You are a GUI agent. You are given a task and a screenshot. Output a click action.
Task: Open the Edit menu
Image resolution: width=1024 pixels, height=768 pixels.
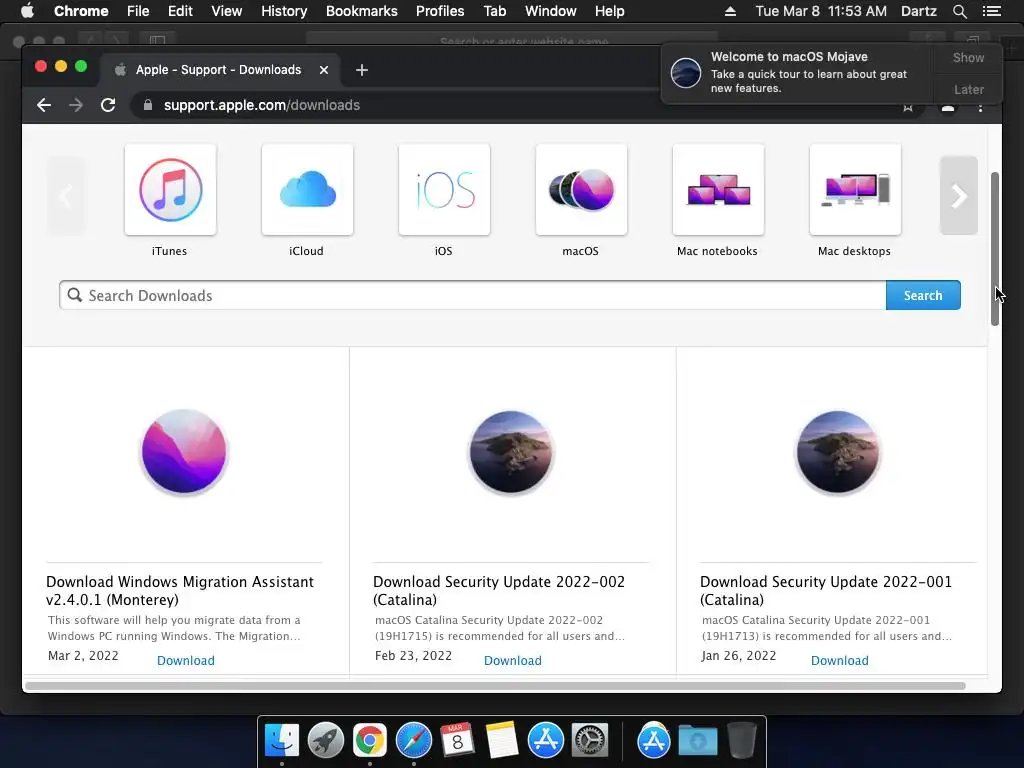coord(180,11)
